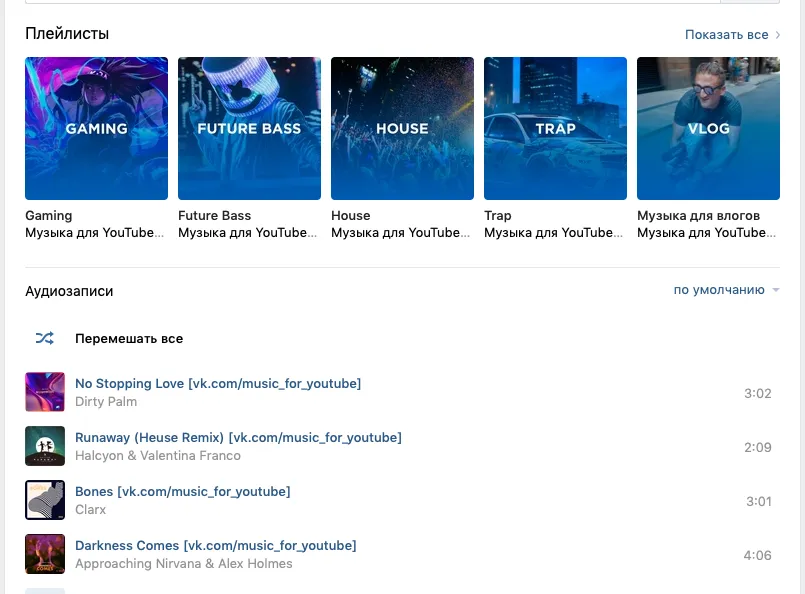Click the shuffle icon beside Перемешать все
The image size is (805, 594).
[45, 338]
